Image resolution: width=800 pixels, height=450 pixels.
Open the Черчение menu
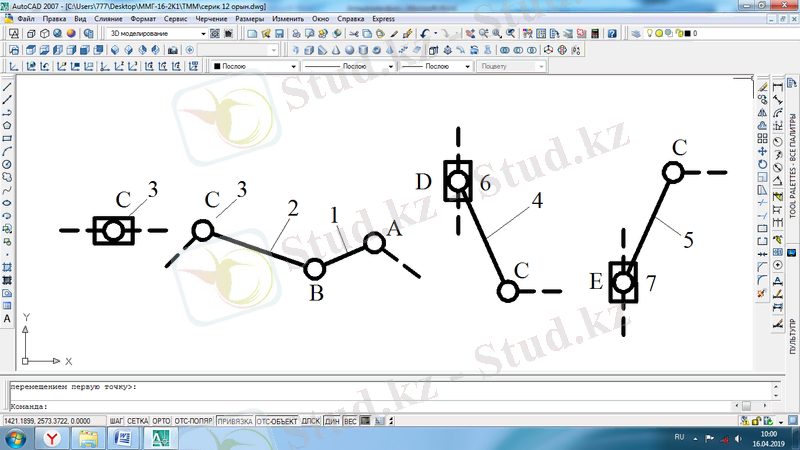(211, 19)
